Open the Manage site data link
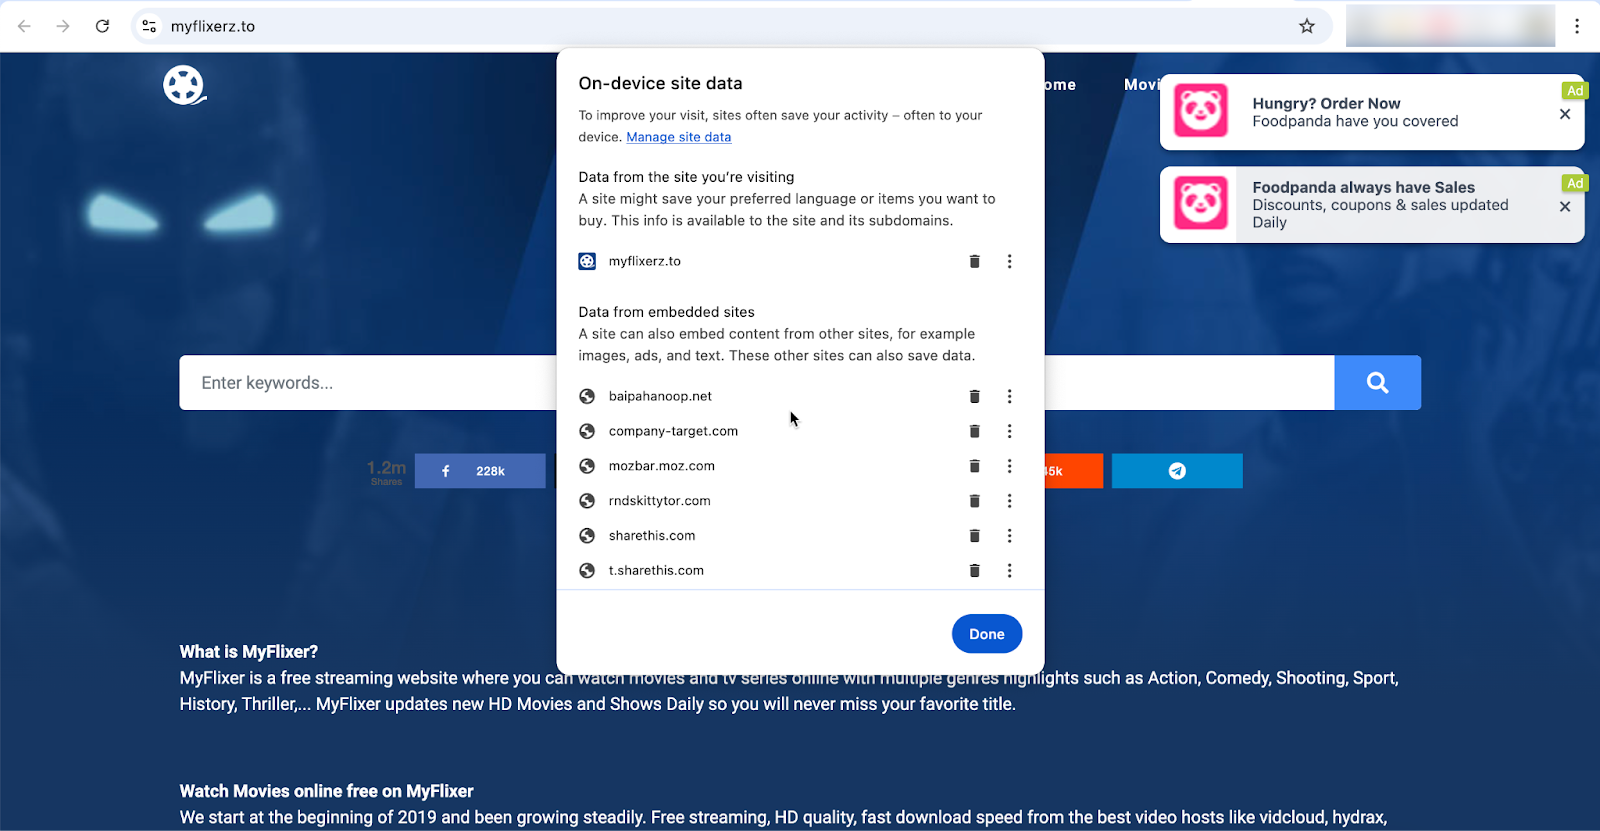The height and width of the screenshot is (831, 1600). (678, 137)
